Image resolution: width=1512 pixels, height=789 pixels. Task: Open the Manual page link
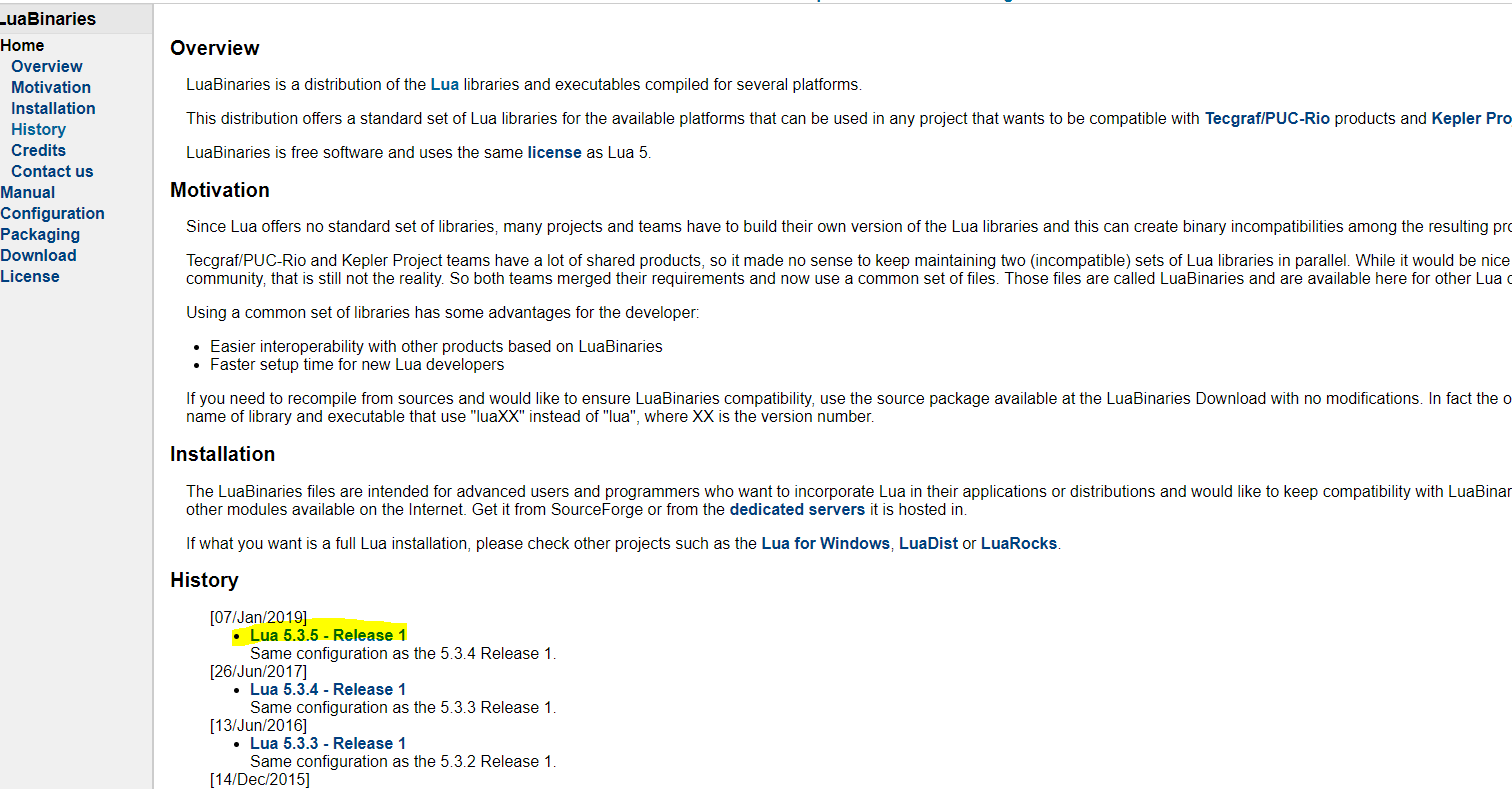pos(28,192)
